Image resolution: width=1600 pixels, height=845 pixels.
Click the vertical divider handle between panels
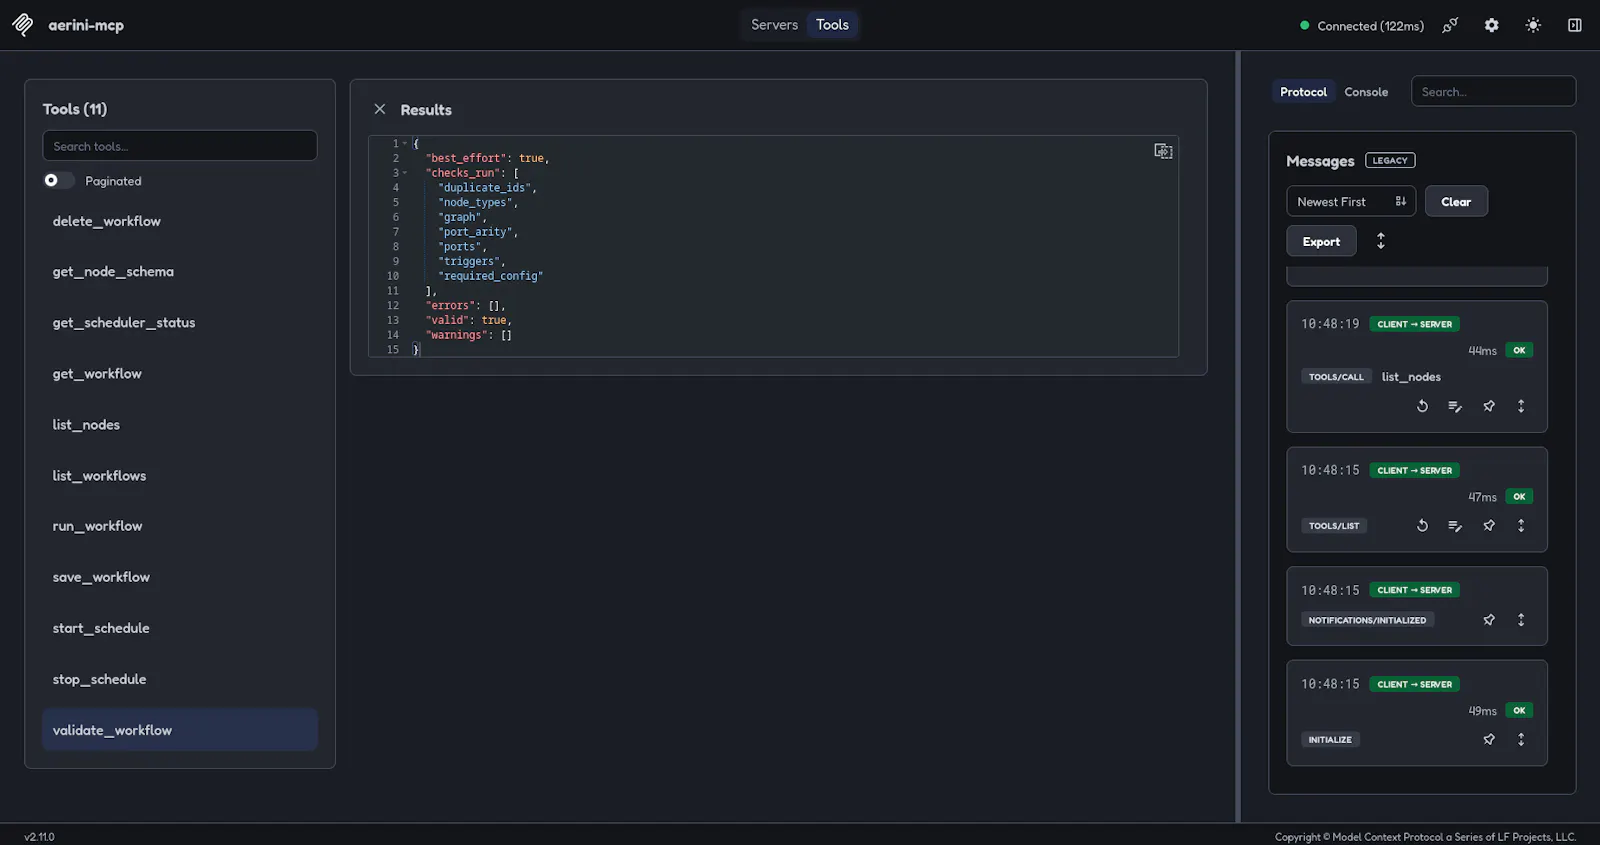(x=1238, y=437)
